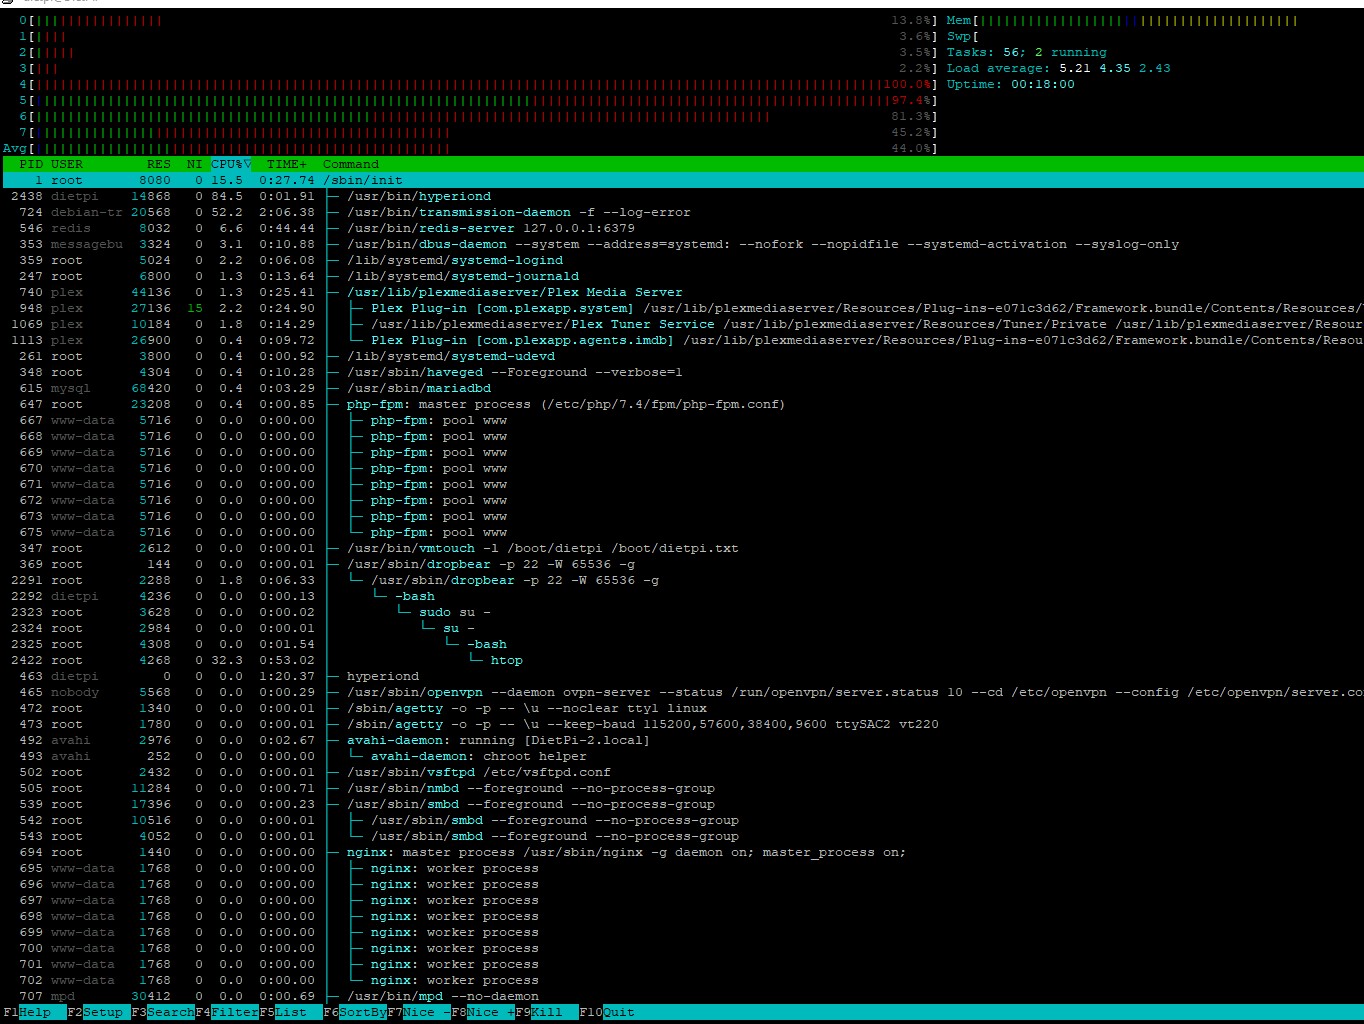Select nginx worker process PID 695
The width and height of the screenshot is (1364, 1024).
(x=682, y=868)
